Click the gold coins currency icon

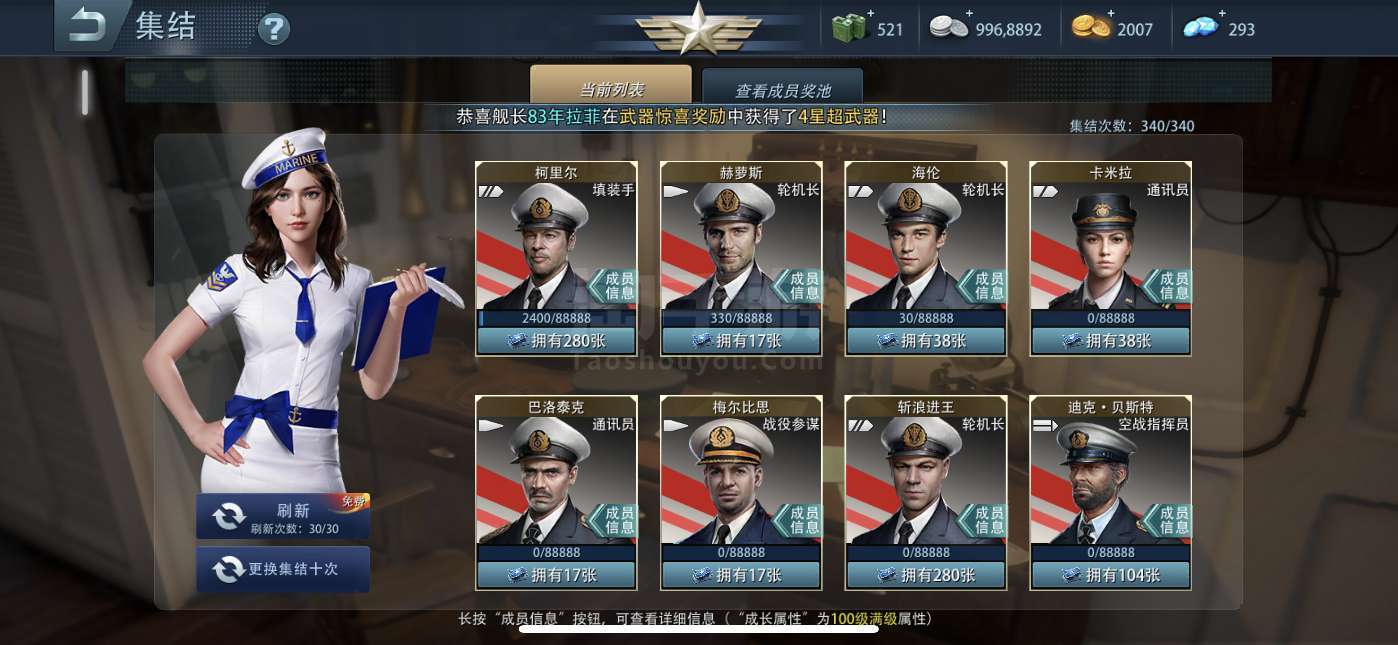(x=1091, y=27)
